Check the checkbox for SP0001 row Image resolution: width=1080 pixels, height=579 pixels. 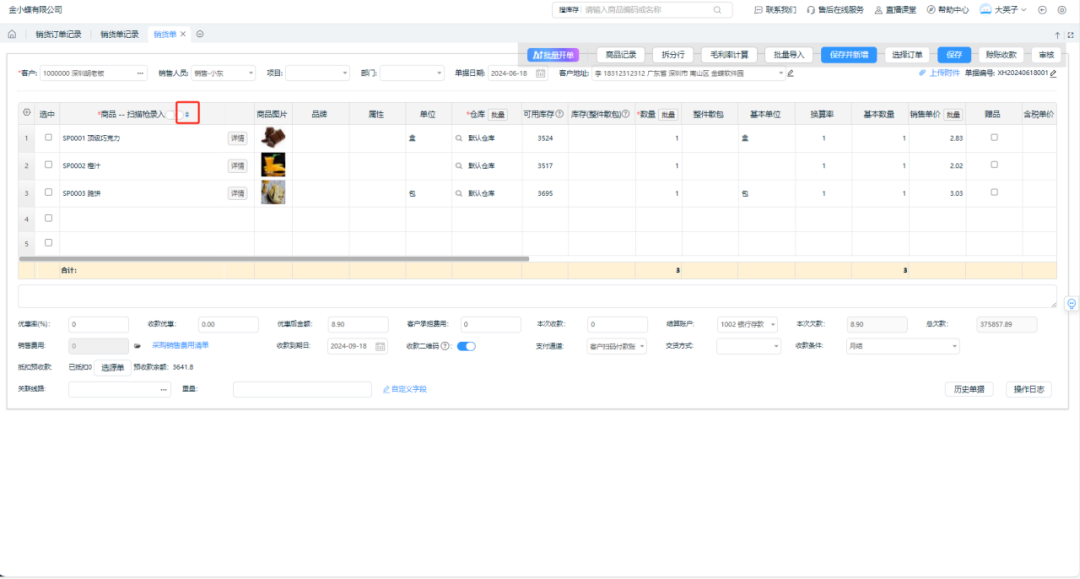click(x=48, y=138)
